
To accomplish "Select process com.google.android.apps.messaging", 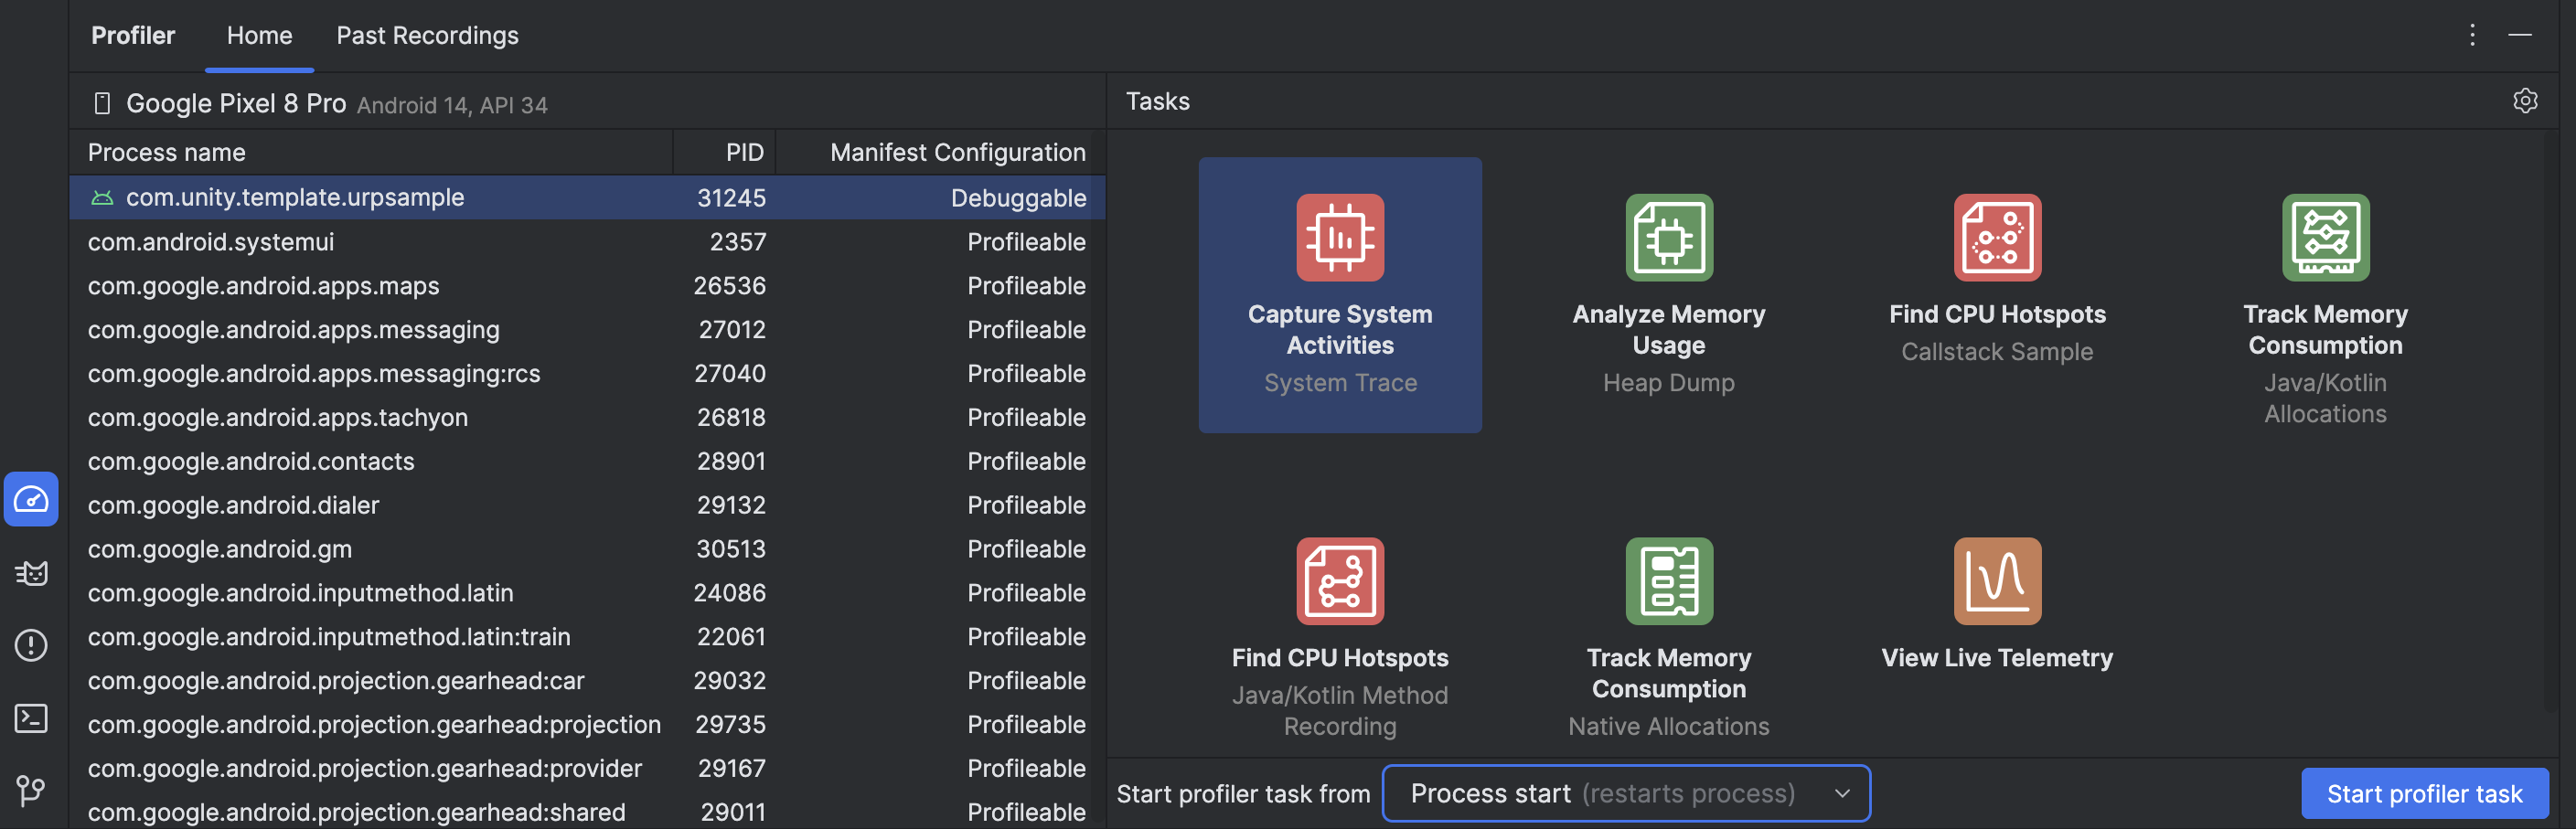I will [x=587, y=329].
